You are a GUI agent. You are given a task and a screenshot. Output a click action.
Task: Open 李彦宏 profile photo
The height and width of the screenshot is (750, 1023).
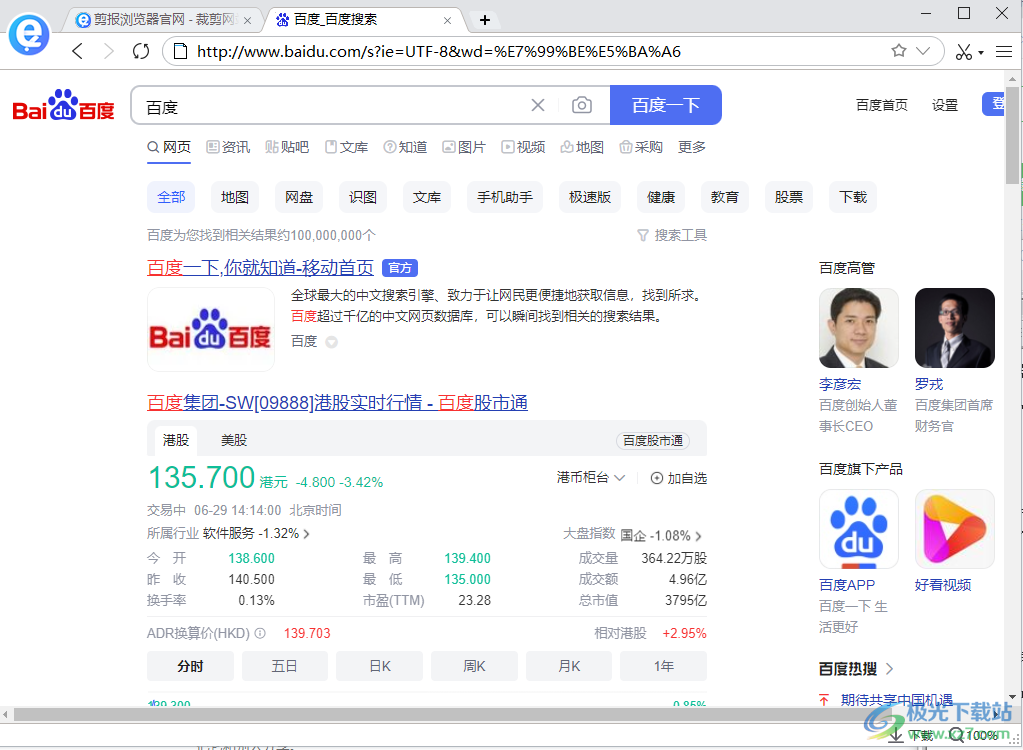coord(859,328)
